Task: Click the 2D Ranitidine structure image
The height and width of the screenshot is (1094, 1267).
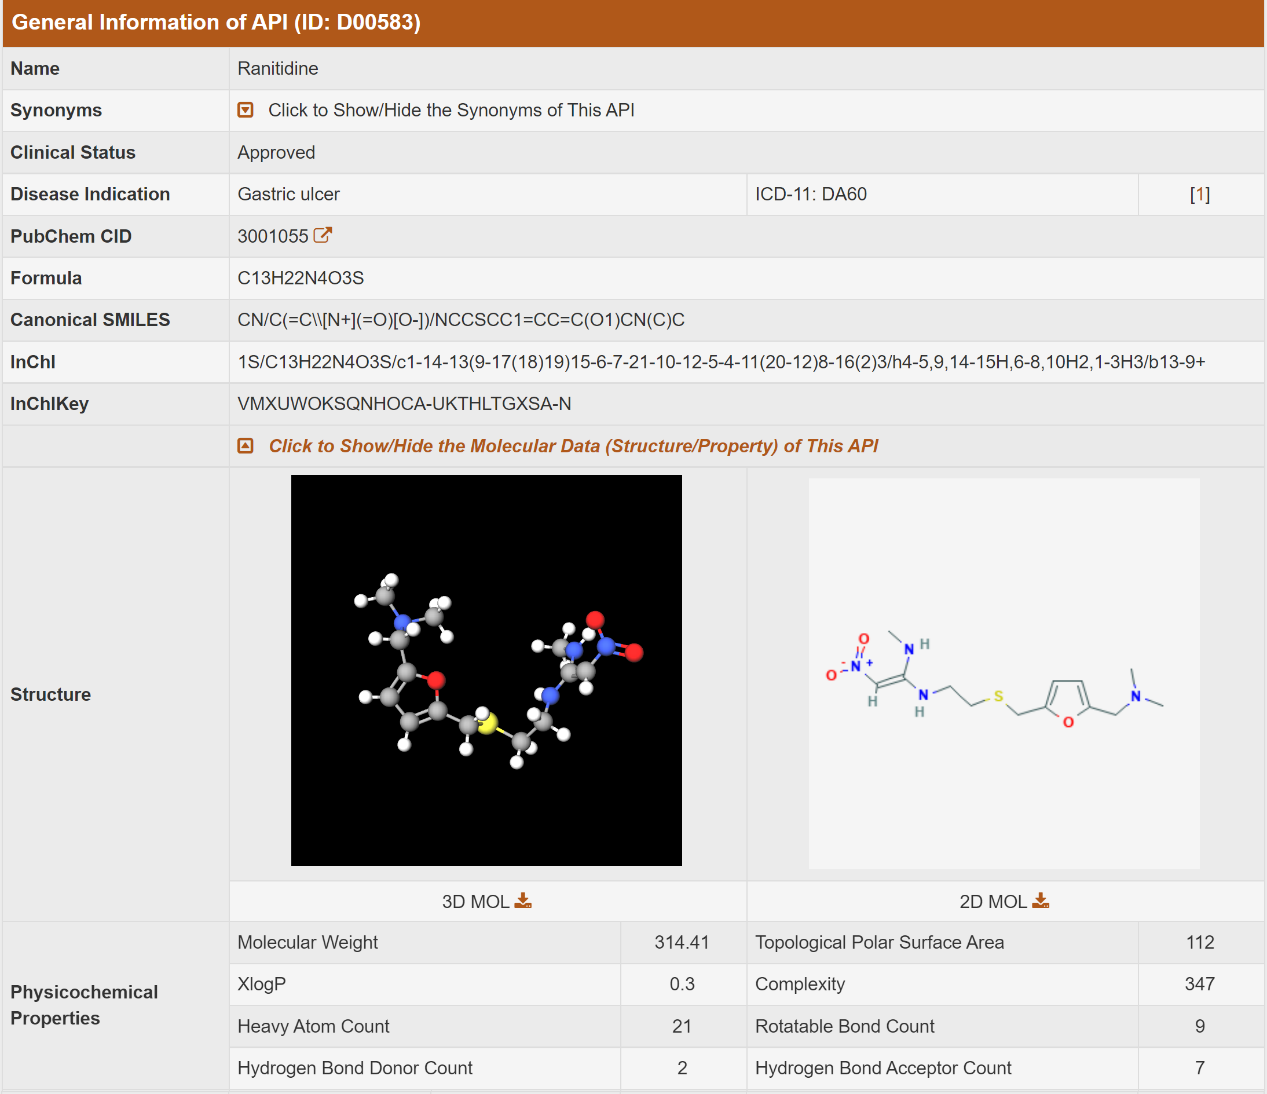Action: (x=1004, y=673)
